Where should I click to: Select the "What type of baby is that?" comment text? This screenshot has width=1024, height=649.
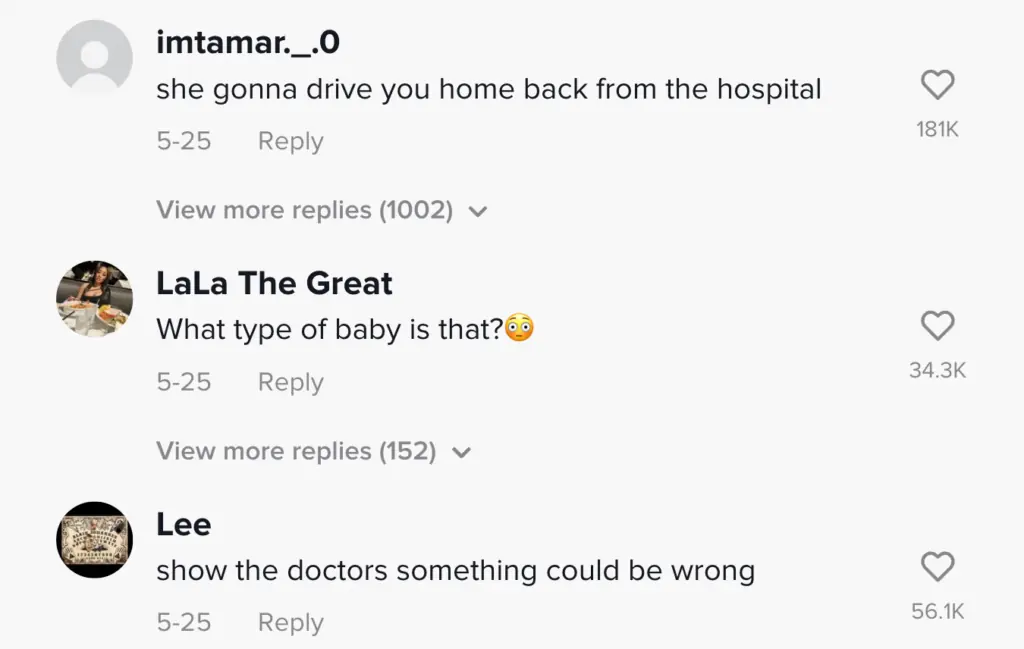pyautogui.click(x=329, y=329)
